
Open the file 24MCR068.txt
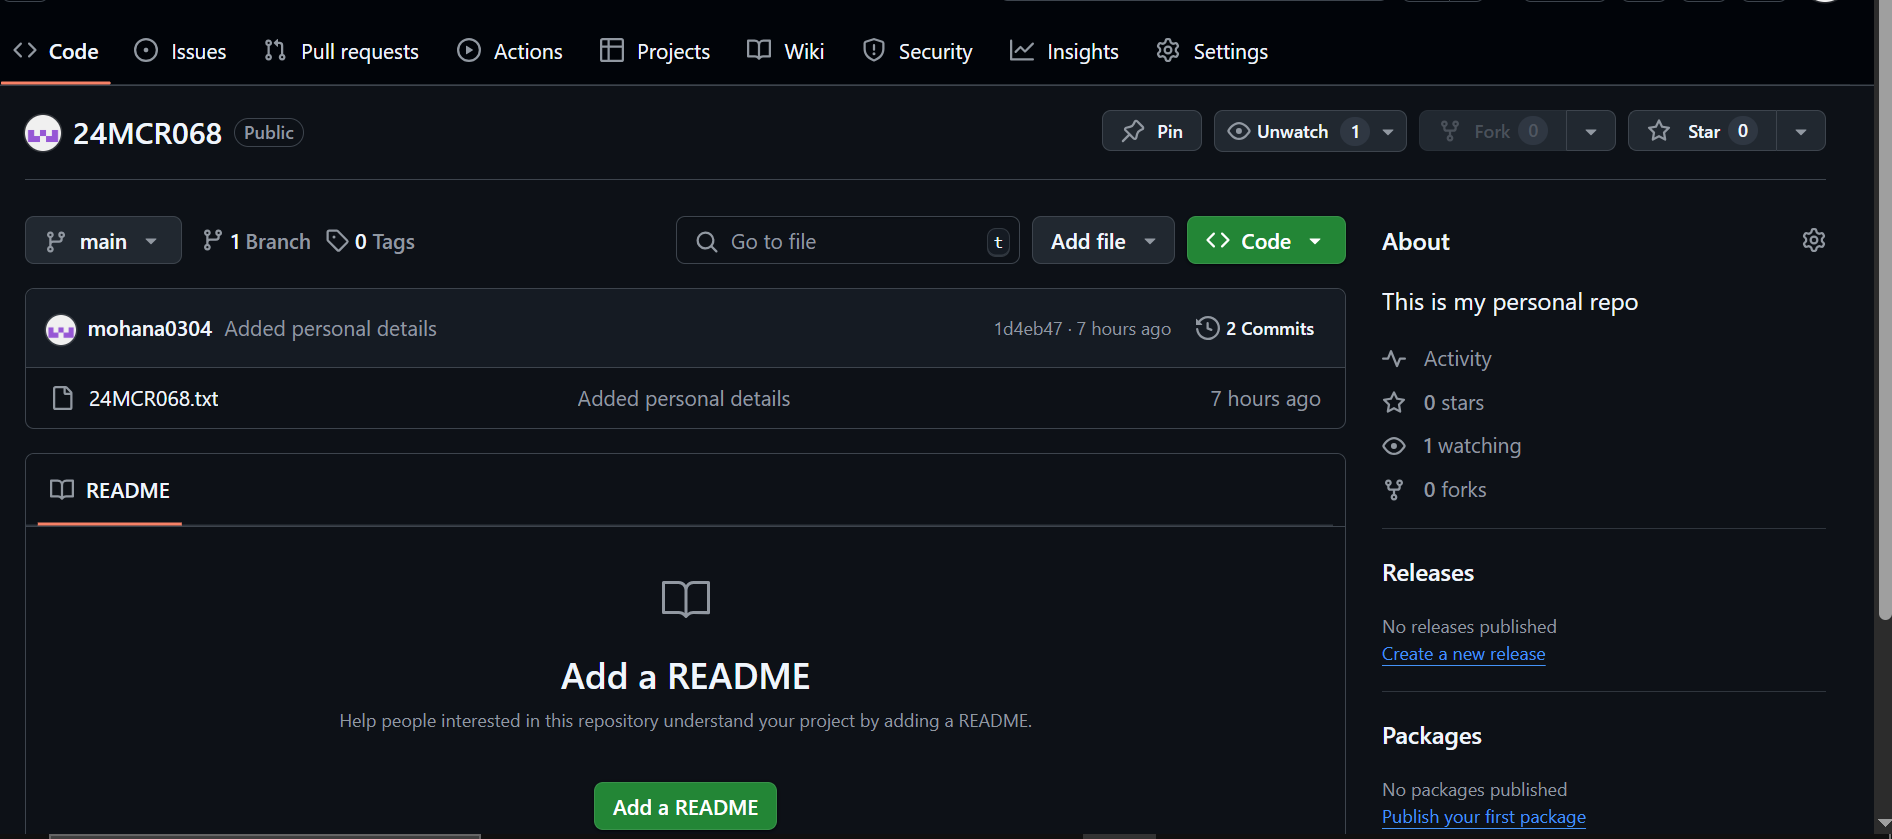pyautogui.click(x=154, y=398)
